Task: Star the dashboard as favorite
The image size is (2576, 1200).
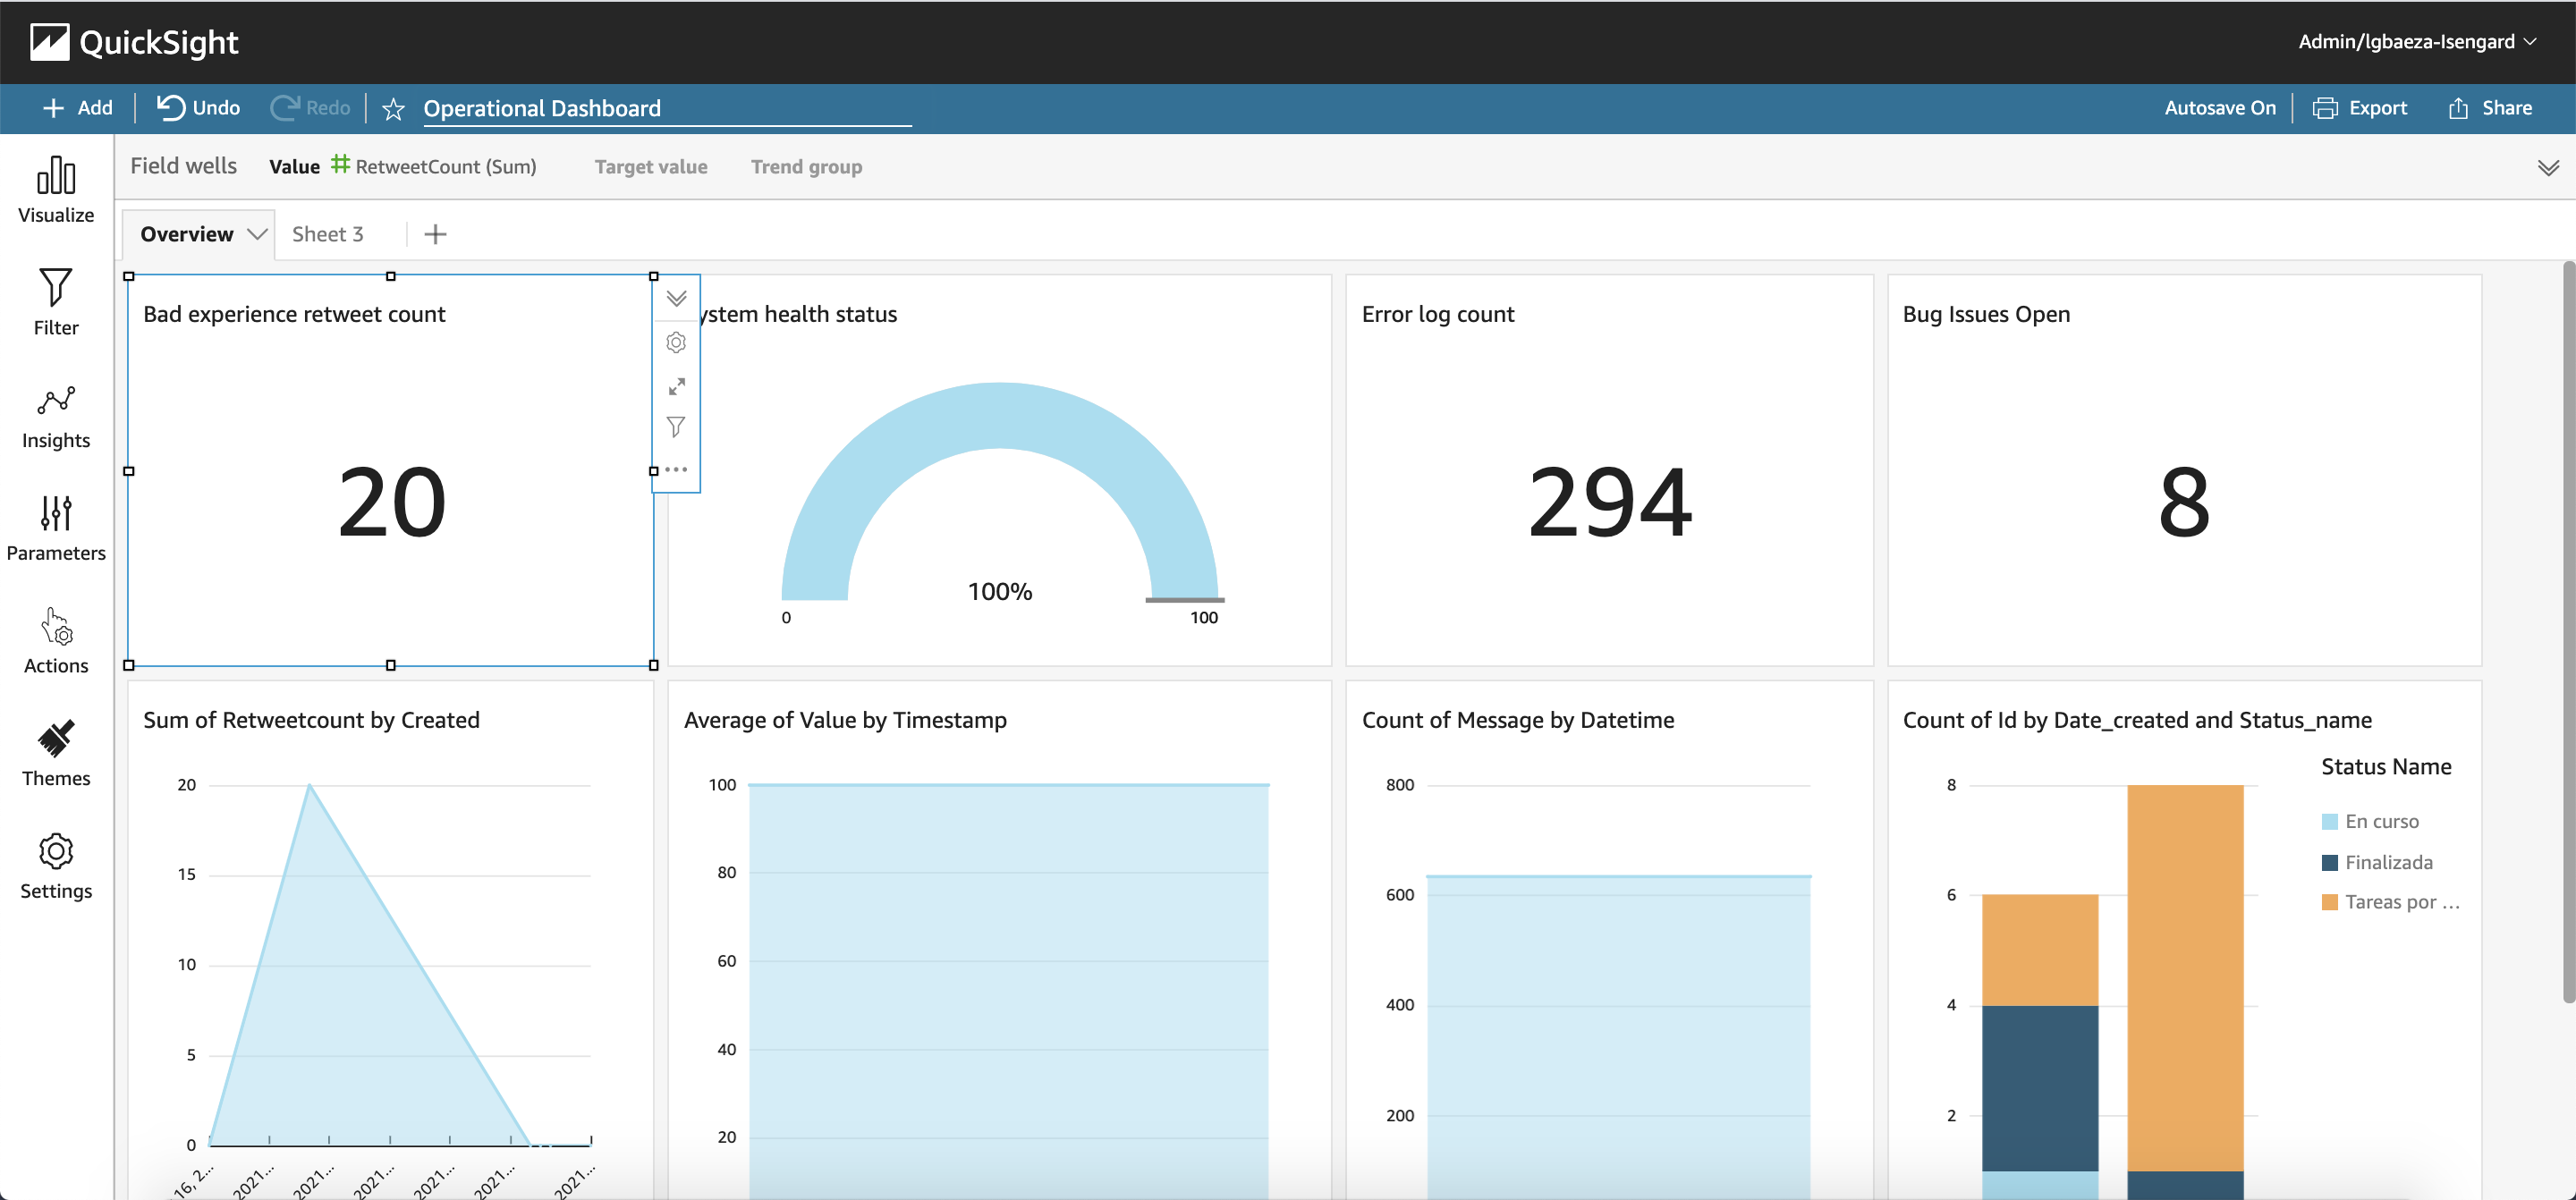Action: (x=393, y=109)
